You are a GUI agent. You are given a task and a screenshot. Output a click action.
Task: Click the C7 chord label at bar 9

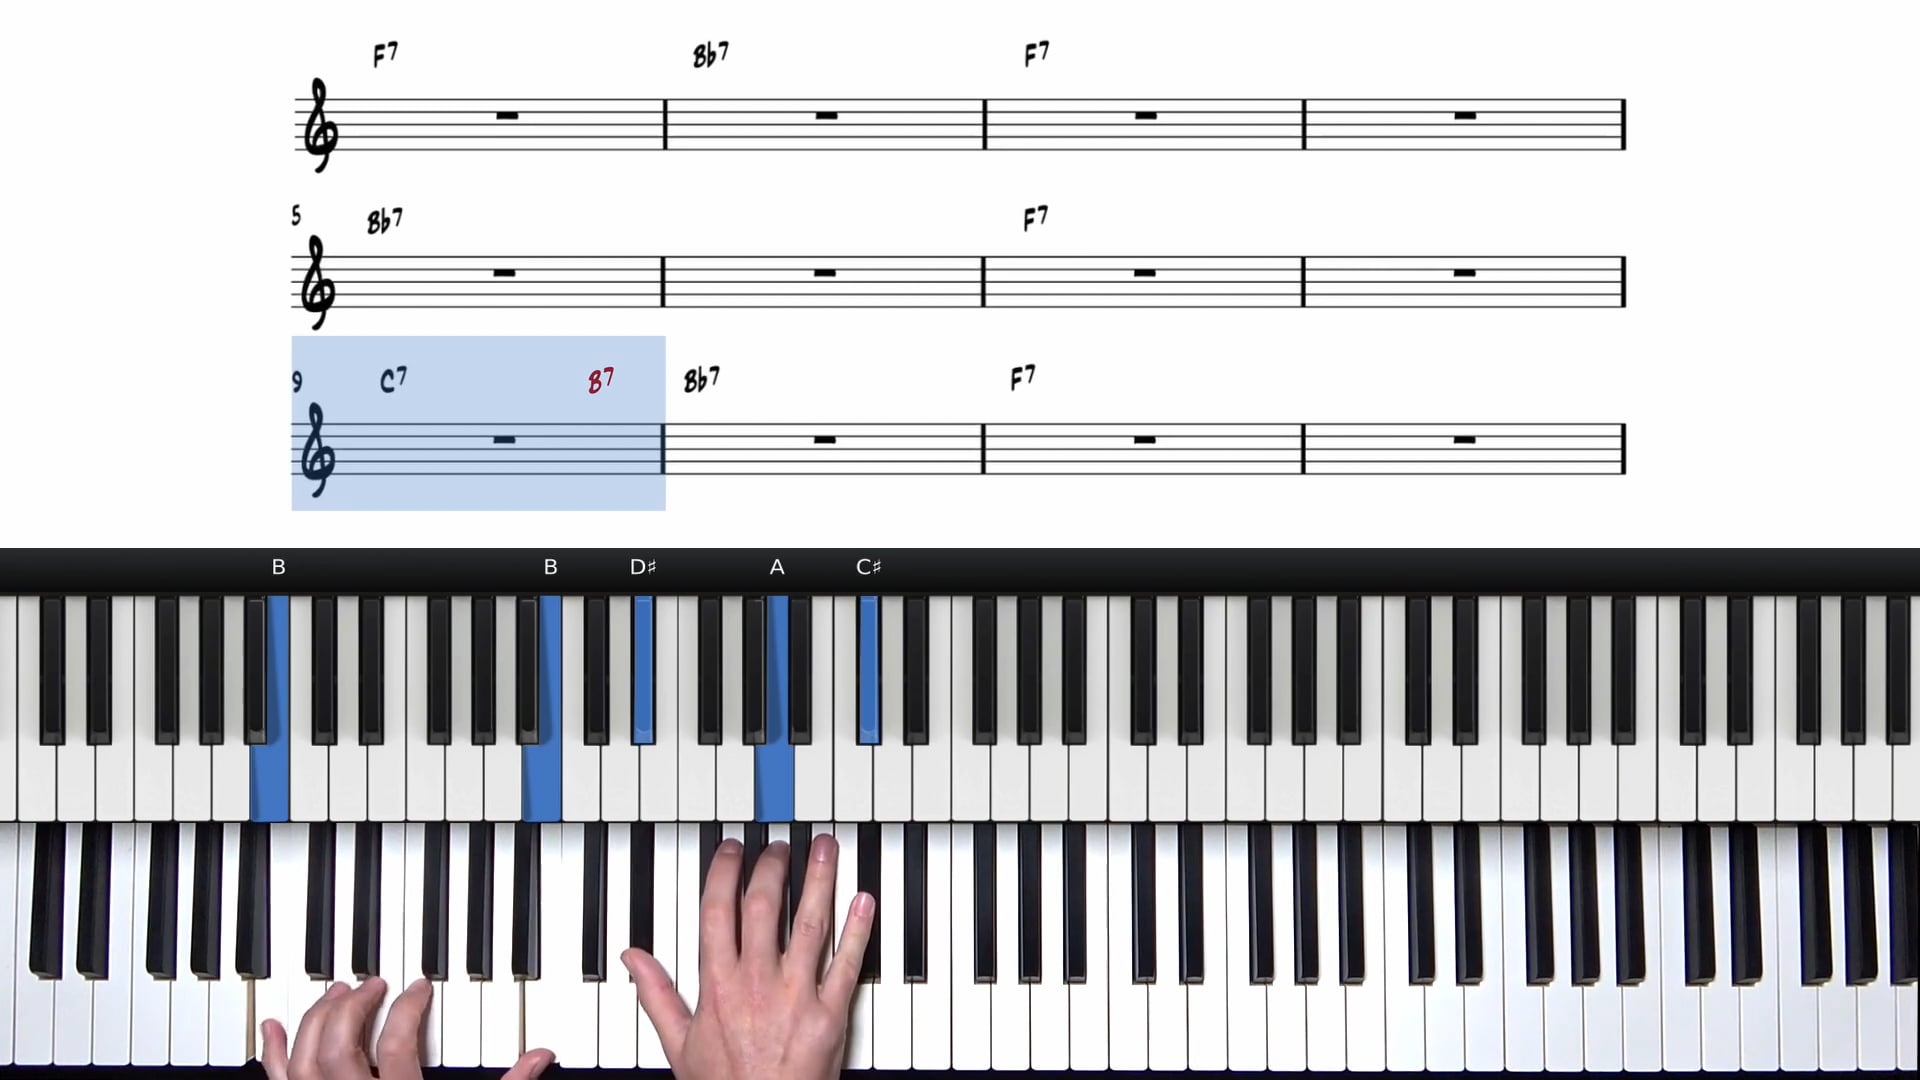393,381
